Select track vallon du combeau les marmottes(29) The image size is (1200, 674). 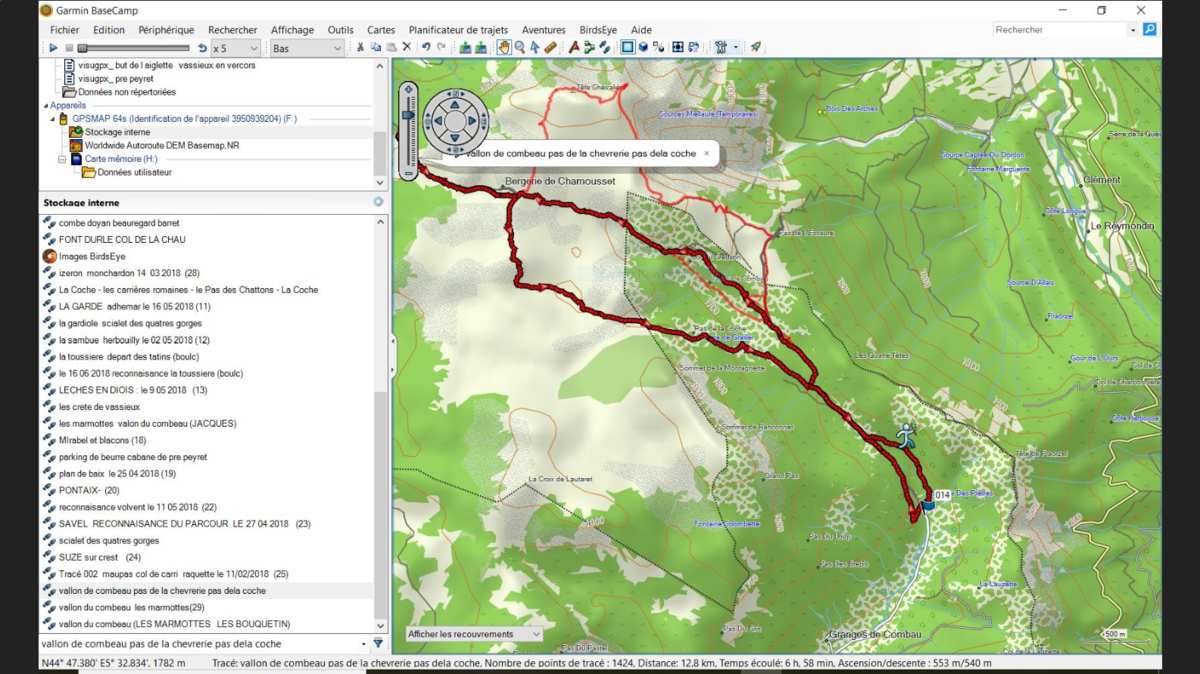tap(131, 607)
